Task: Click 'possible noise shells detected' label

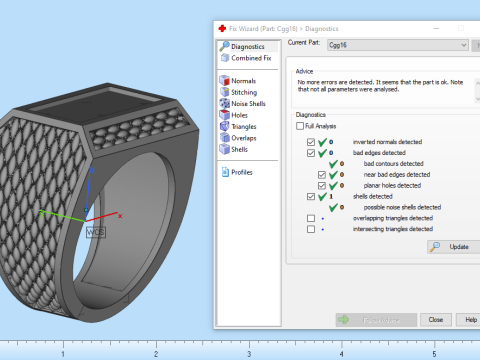Action: point(402,207)
